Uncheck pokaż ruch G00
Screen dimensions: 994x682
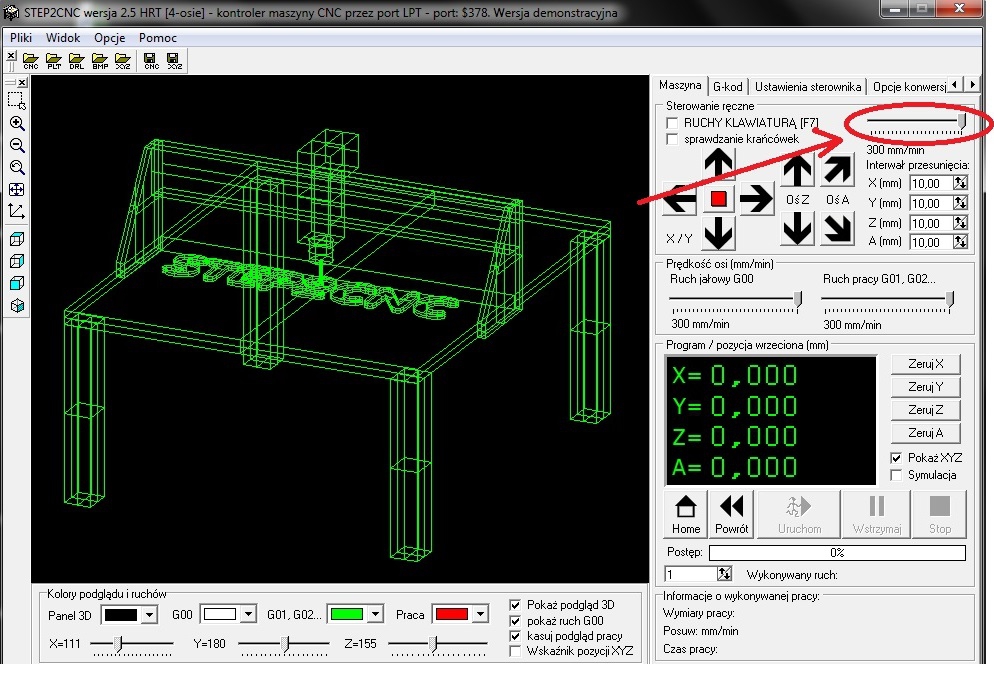tap(515, 621)
